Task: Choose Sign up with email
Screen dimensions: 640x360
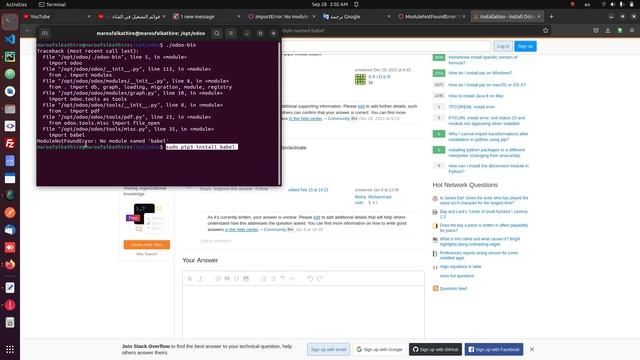Action: pyautogui.click(x=329, y=349)
